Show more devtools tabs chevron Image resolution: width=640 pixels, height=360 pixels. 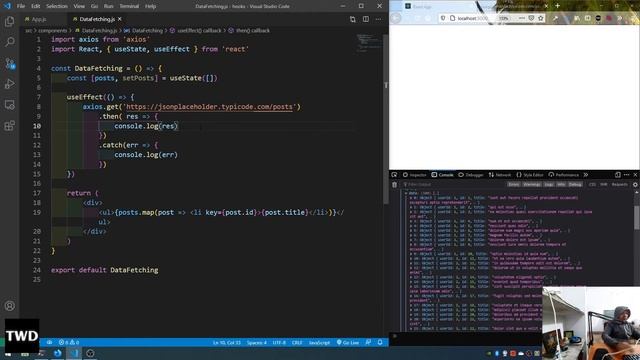[586, 175]
